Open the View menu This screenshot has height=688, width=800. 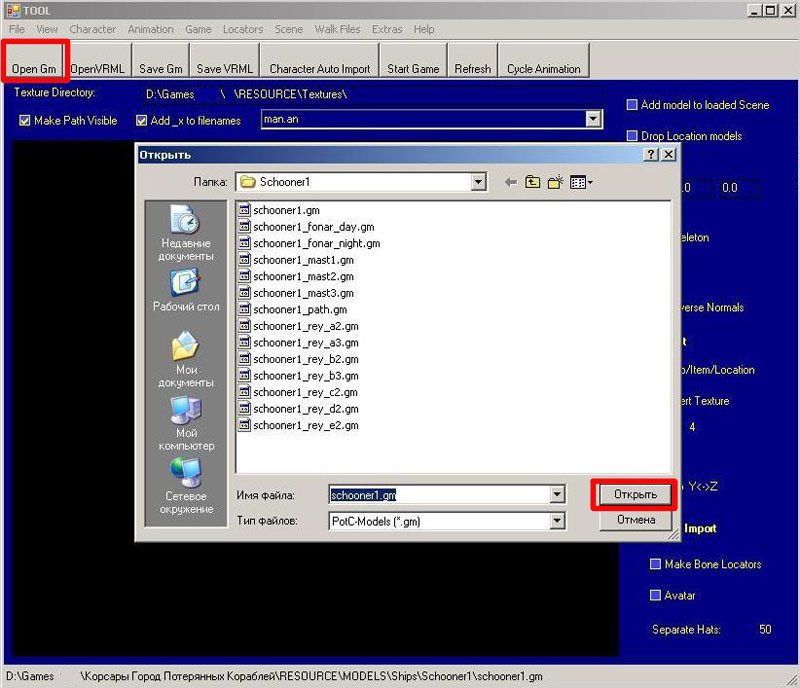point(47,29)
